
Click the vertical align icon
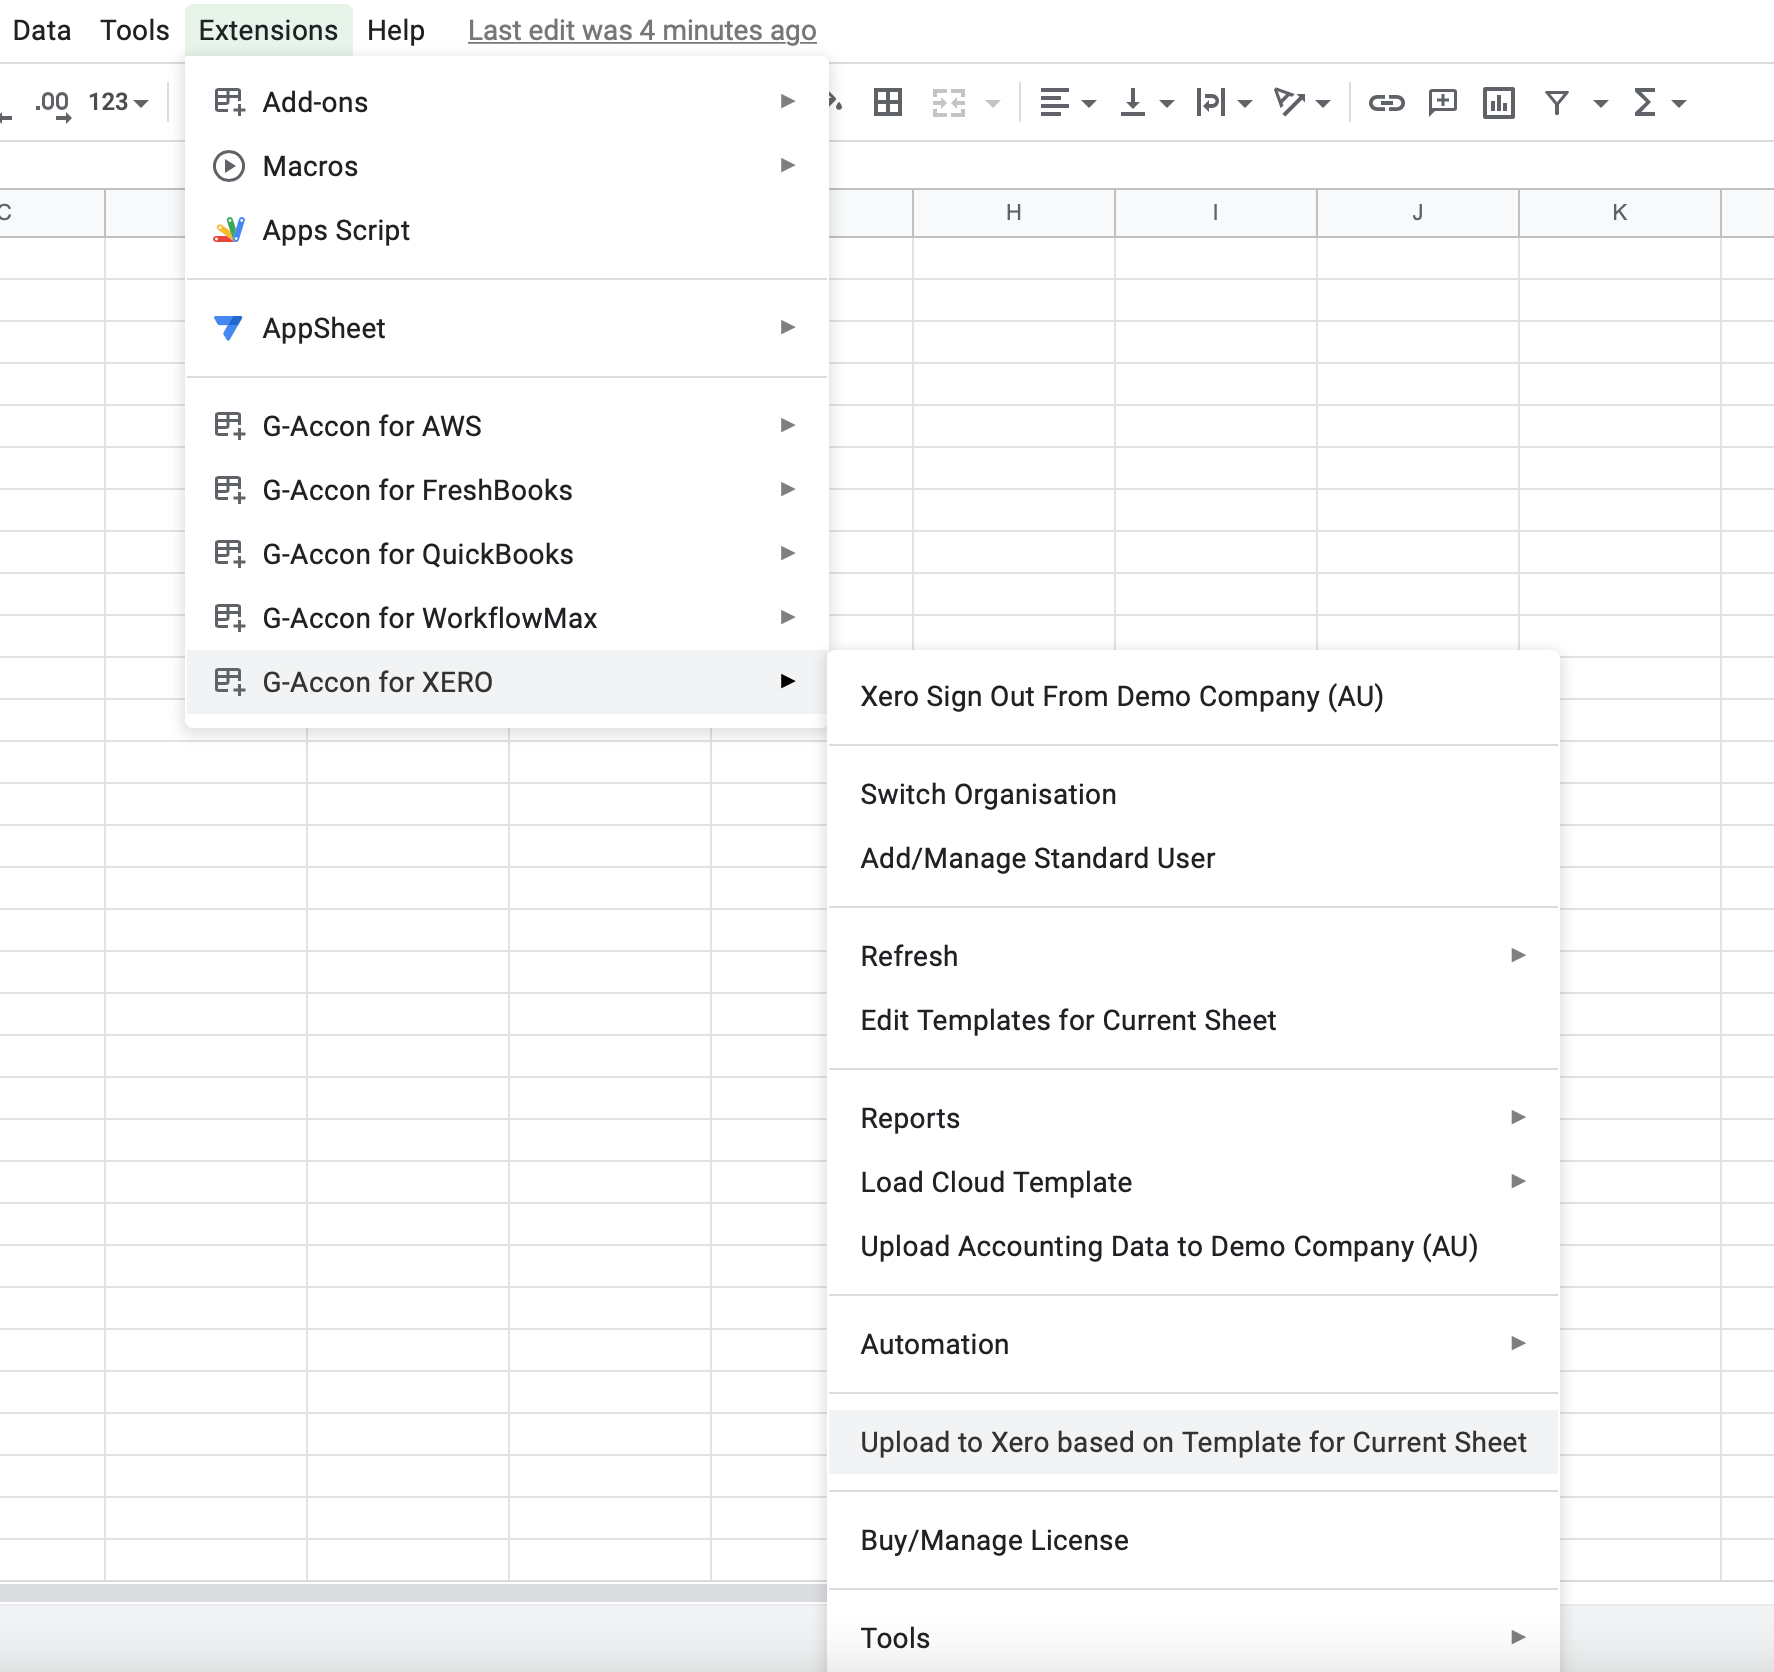click(x=1133, y=102)
